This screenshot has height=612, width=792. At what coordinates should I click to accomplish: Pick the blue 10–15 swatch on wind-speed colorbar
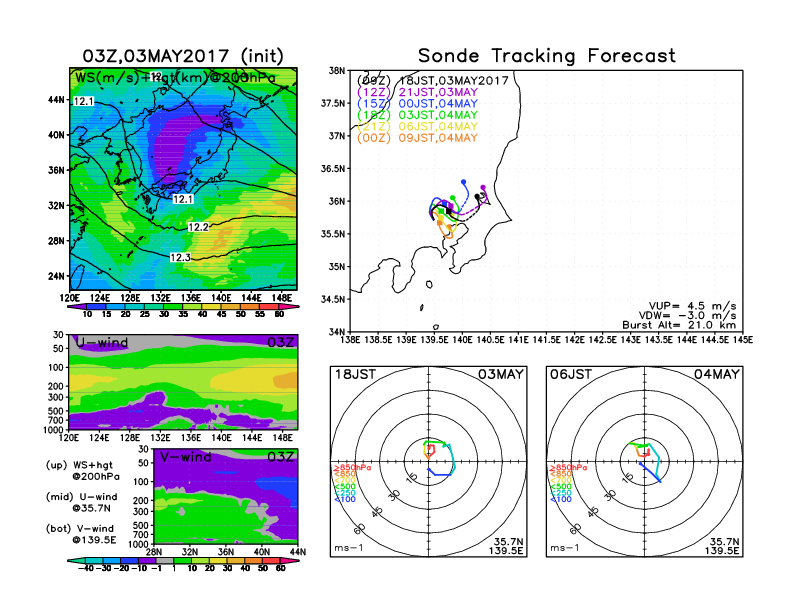pos(96,307)
